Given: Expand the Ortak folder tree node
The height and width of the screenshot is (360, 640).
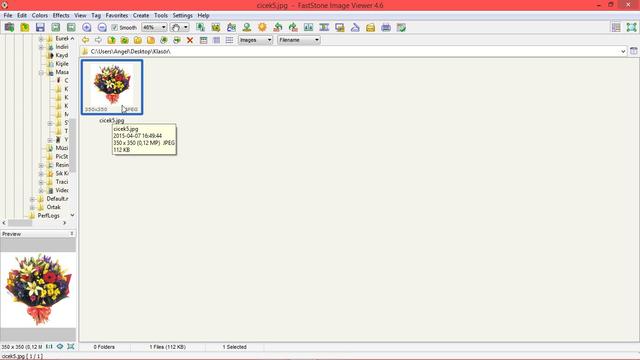Looking at the screenshot, I should click(32, 207).
